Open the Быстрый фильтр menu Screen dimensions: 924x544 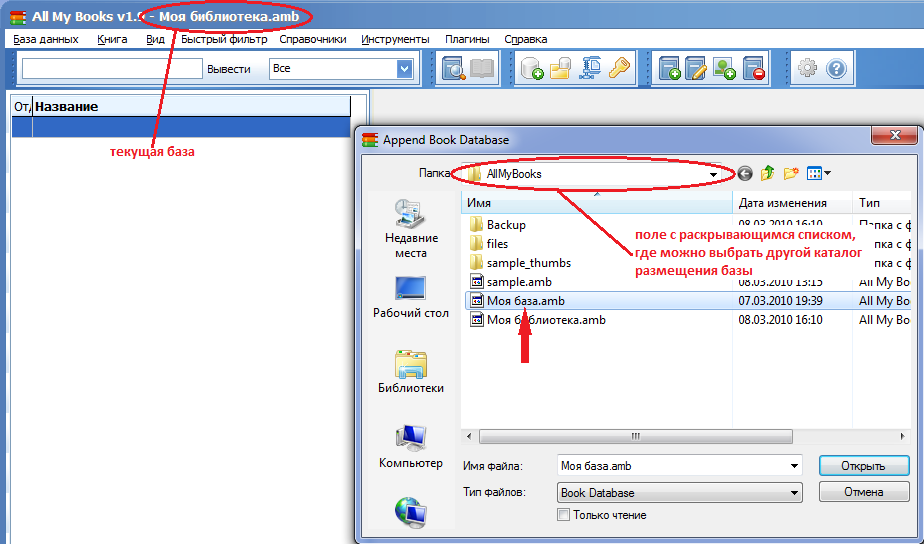point(224,39)
